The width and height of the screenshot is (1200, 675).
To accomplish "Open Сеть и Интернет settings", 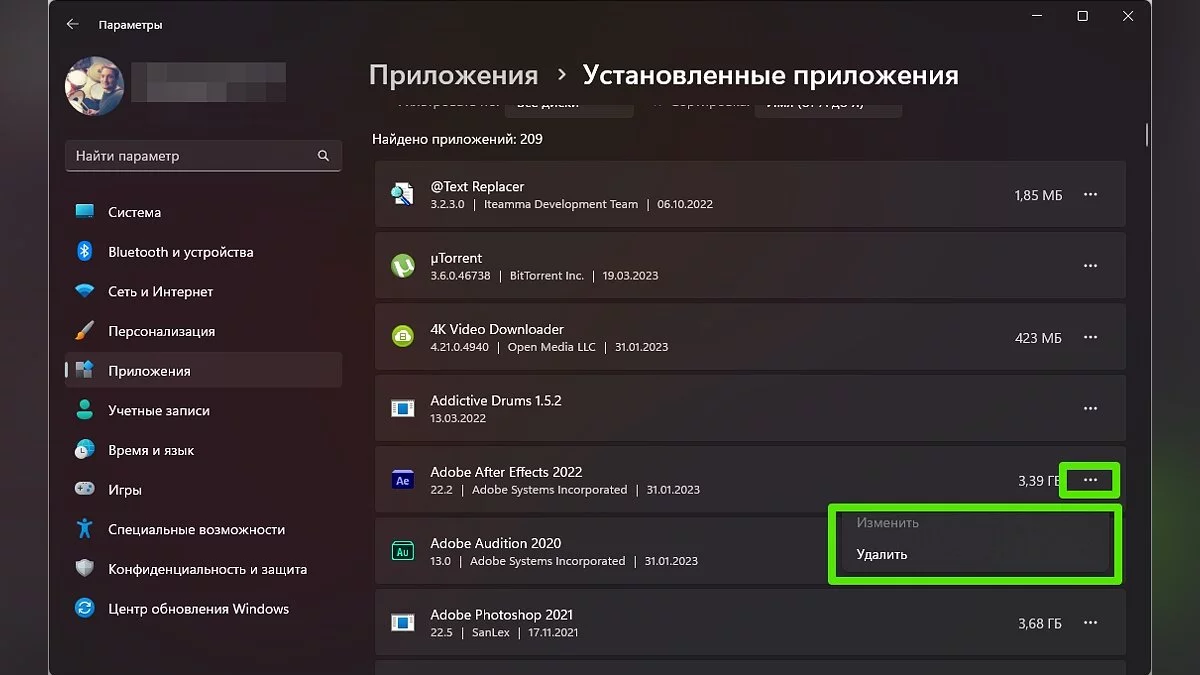I will coord(160,292).
